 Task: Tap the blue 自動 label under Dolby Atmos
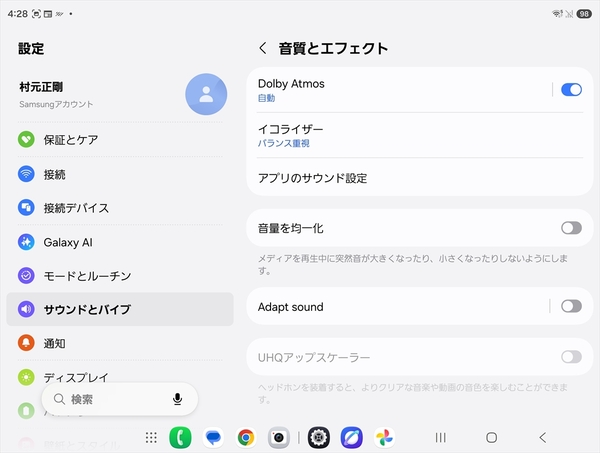[266, 98]
